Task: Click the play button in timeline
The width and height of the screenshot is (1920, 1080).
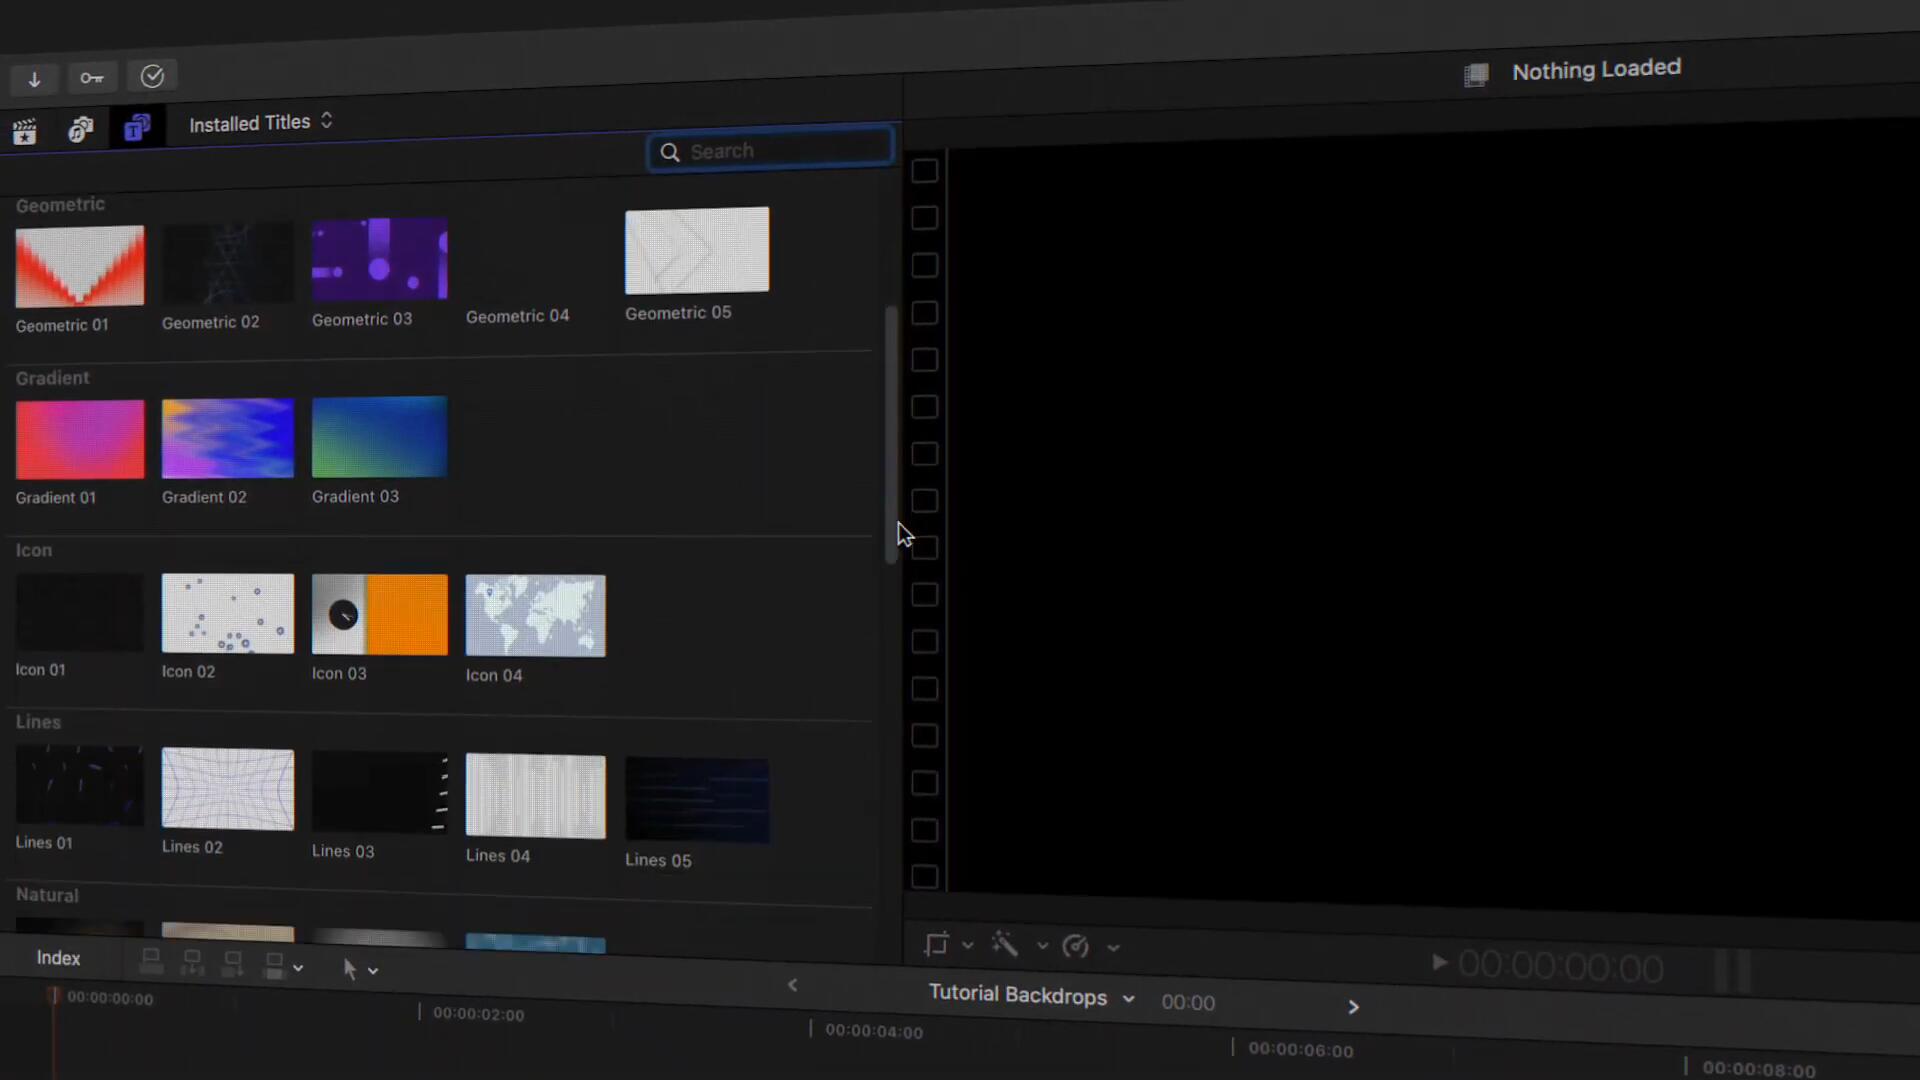Action: [1437, 963]
